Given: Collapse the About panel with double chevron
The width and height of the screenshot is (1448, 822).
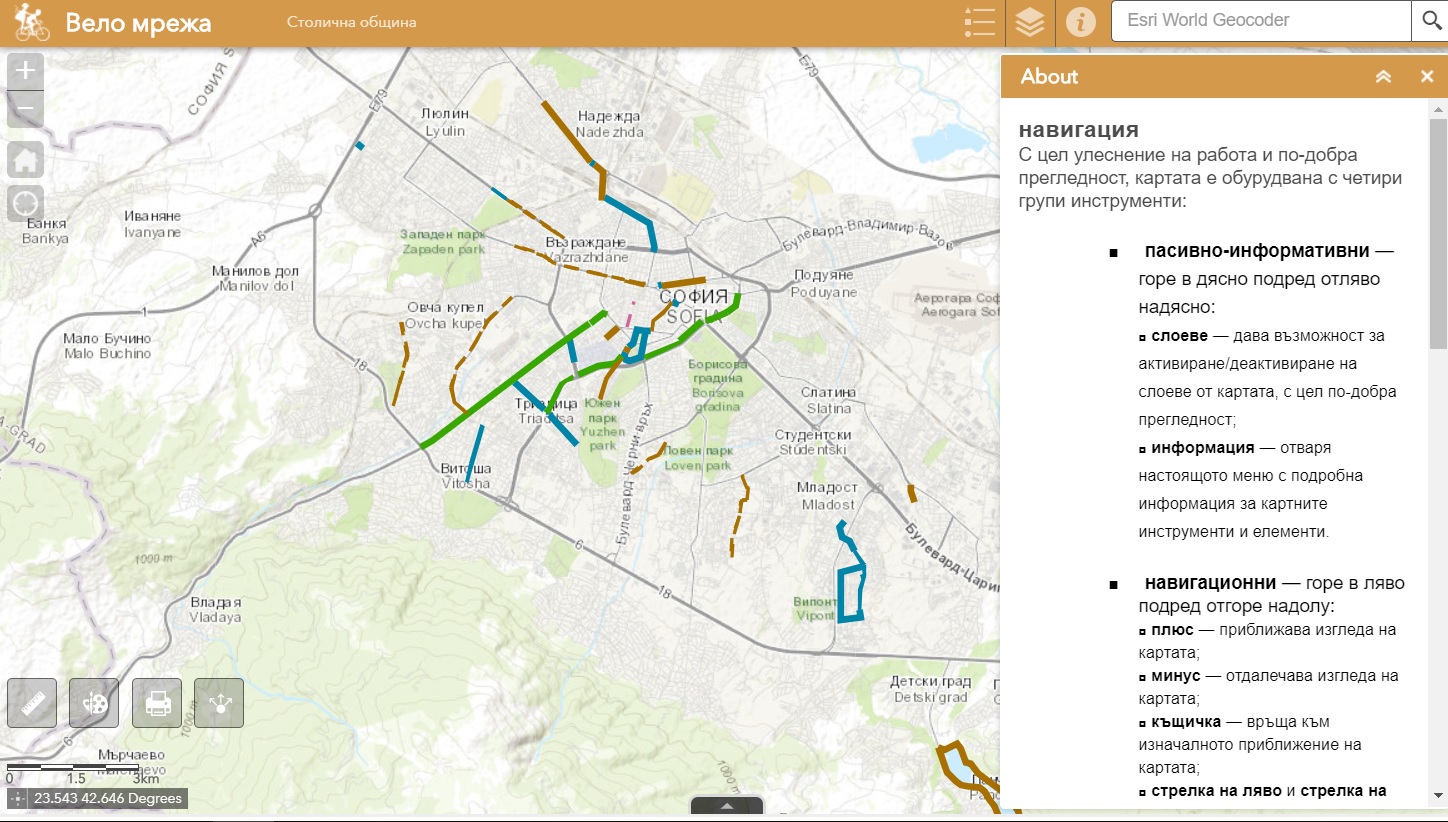Looking at the screenshot, I should (x=1384, y=77).
